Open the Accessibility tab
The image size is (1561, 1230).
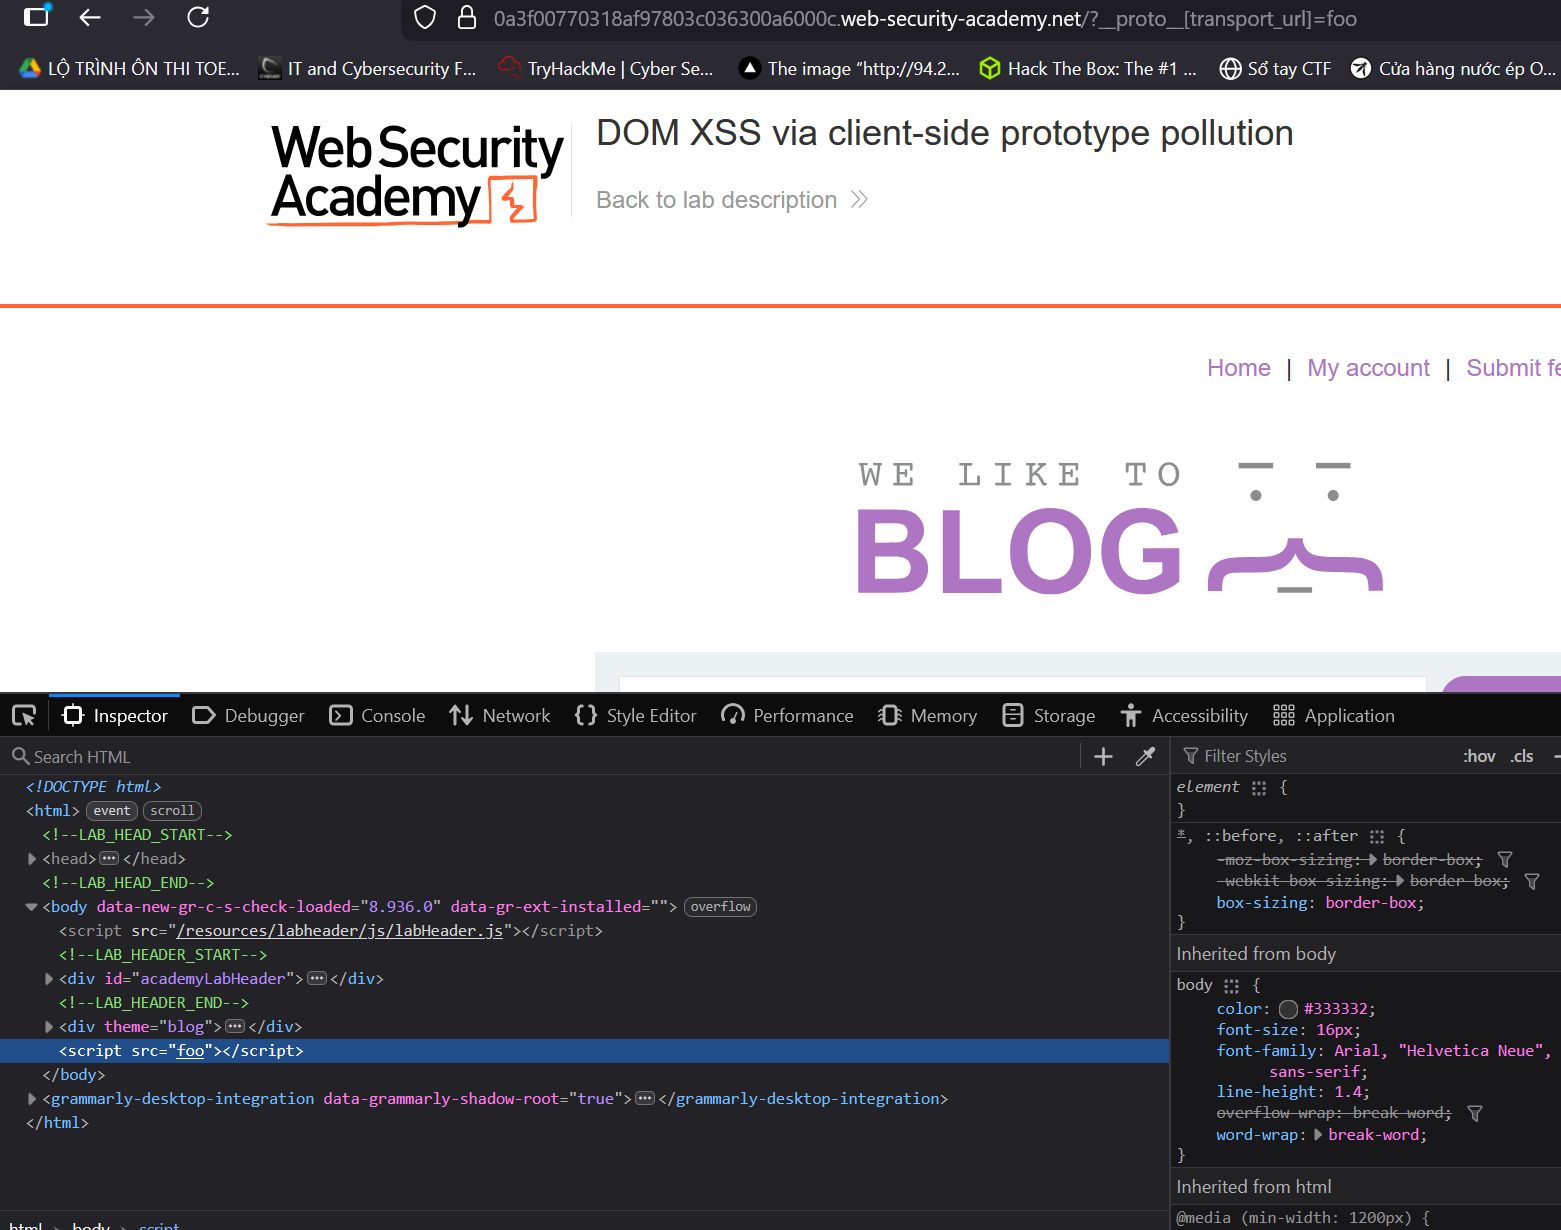click(1183, 716)
